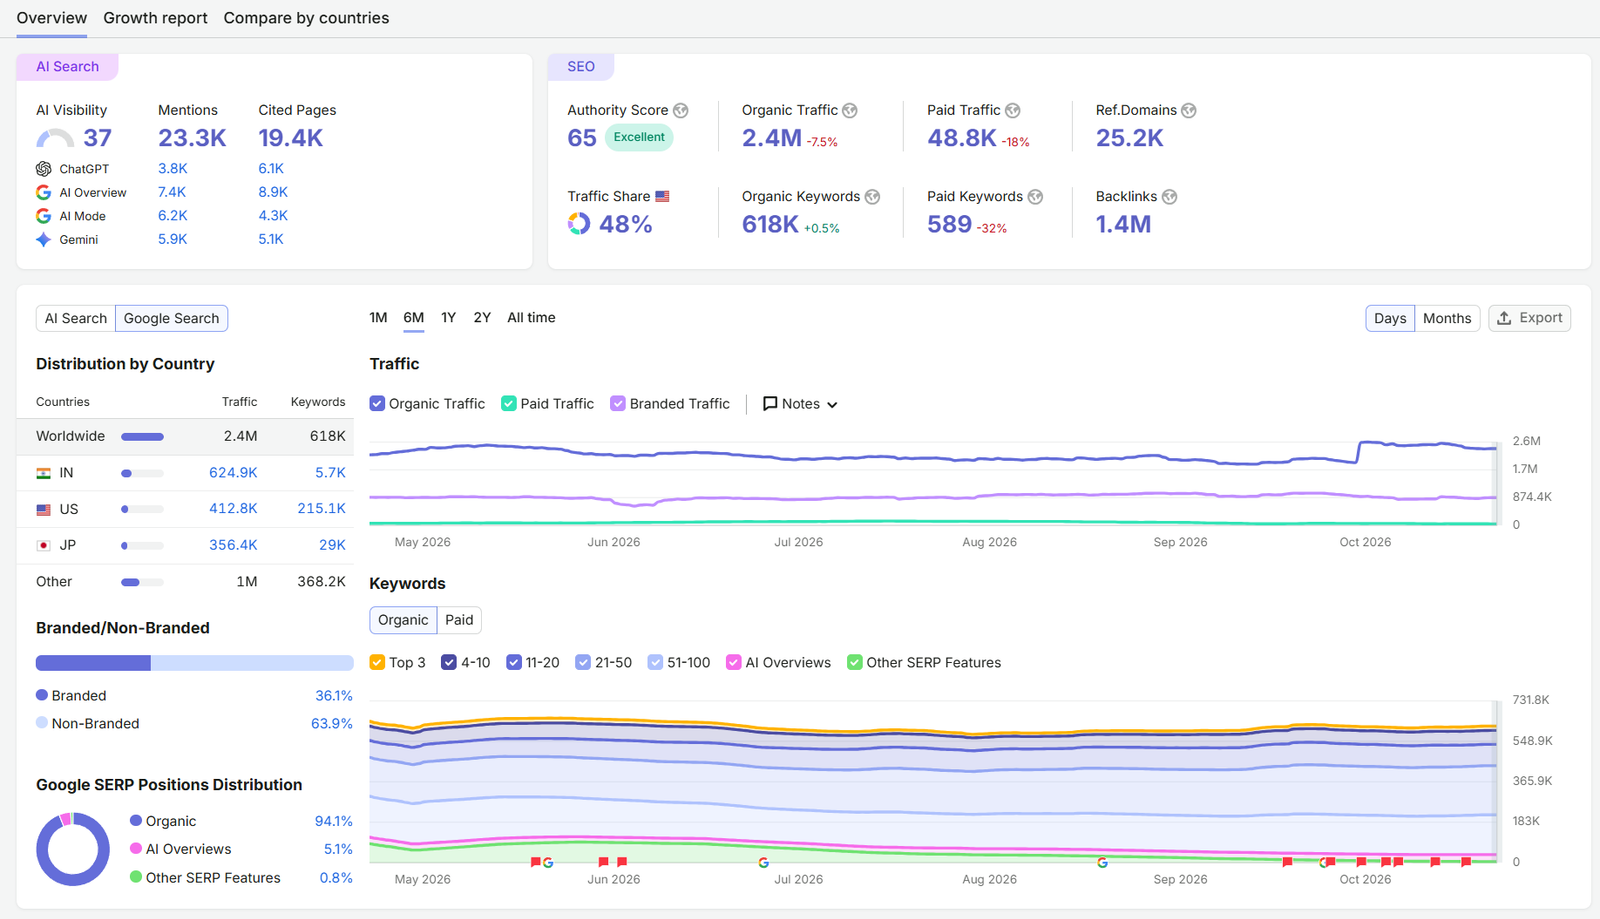Toggle the Top 3 keywords checkbox
The height and width of the screenshot is (919, 1600).
tap(377, 662)
